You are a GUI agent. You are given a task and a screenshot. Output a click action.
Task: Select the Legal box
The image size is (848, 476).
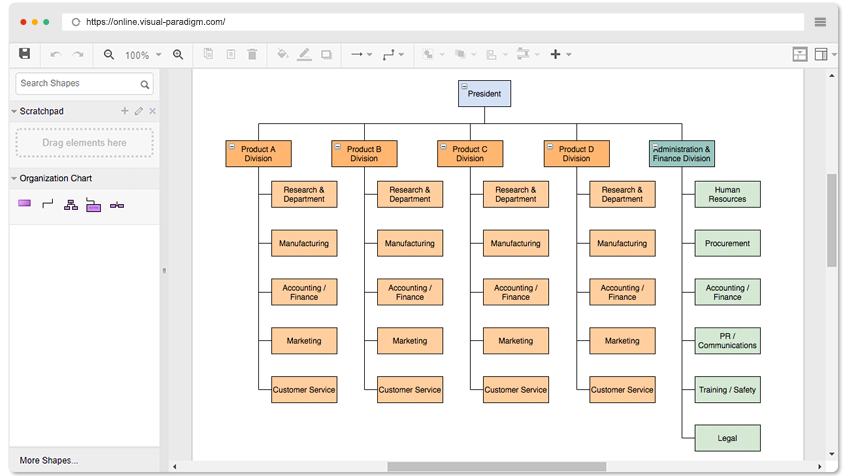pyautogui.click(x=727, y=438)
